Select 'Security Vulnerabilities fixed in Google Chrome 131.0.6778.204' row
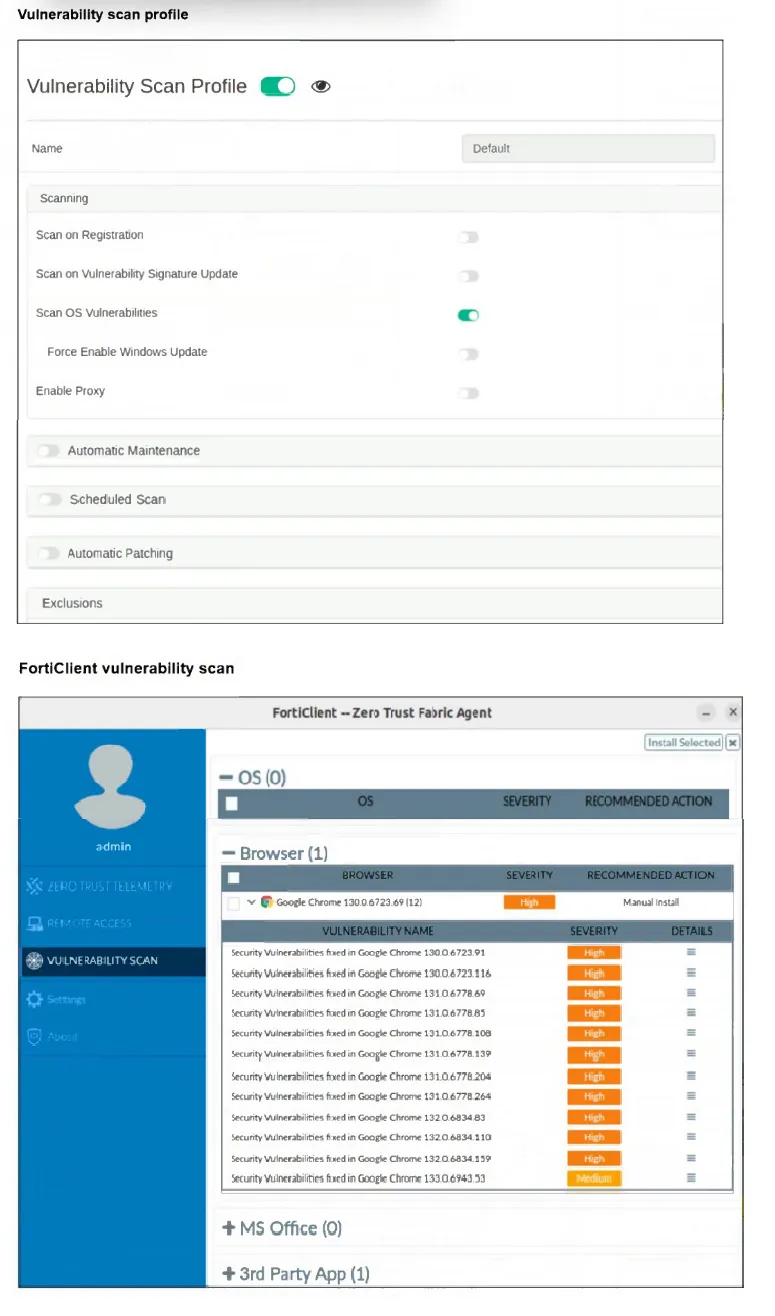This screenshot has width=775, height=1316. [476, 1076]
